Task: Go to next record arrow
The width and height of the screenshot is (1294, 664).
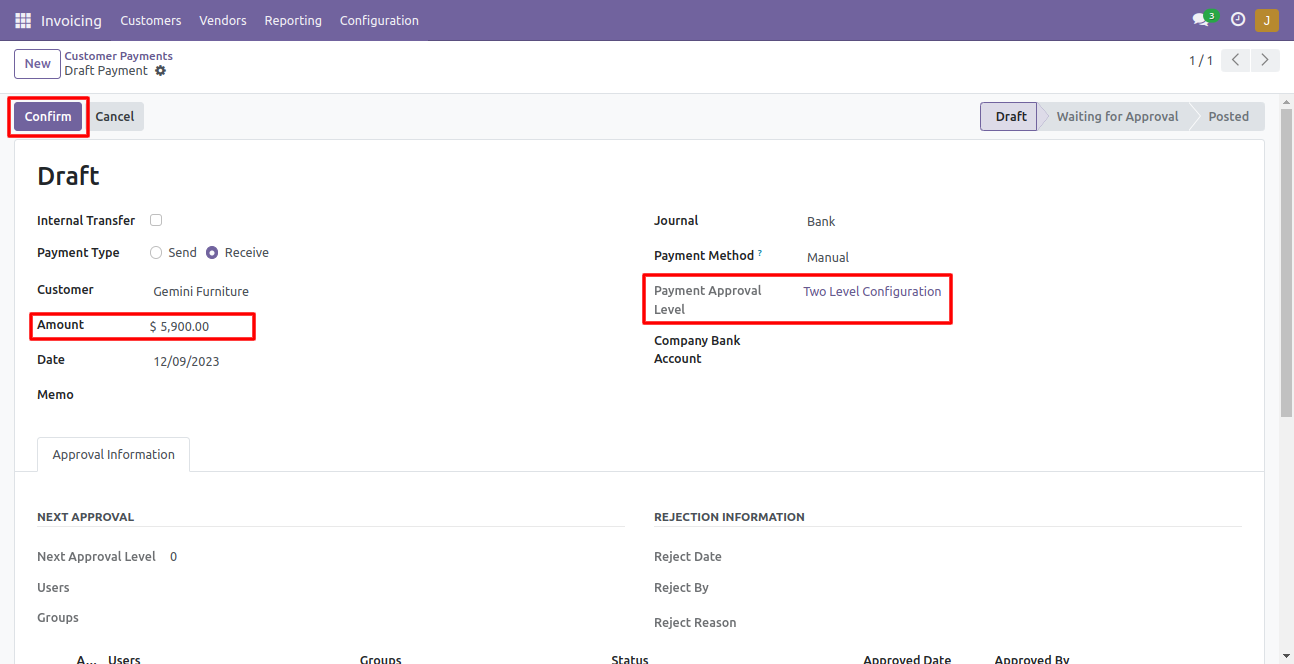Action: (1266, 61)
